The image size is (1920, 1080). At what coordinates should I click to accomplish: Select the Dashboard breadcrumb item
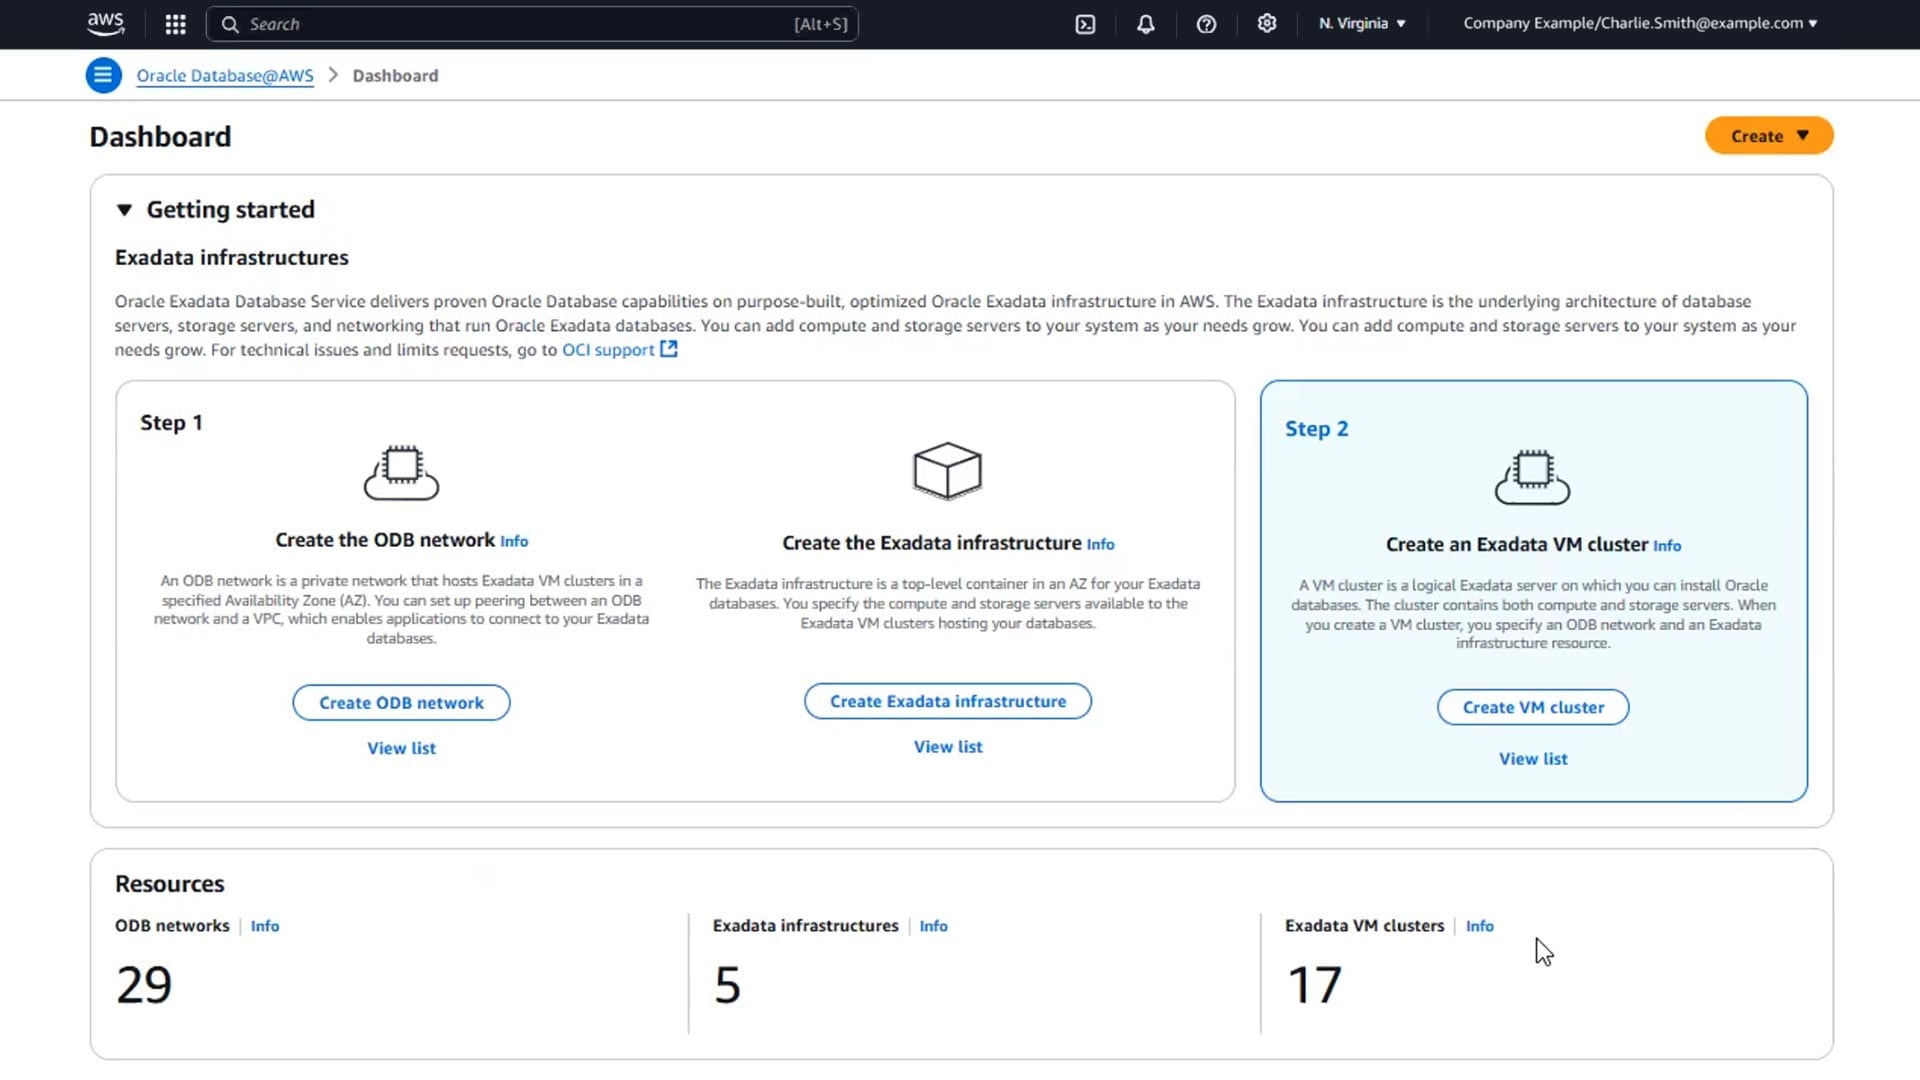(395, 75)
